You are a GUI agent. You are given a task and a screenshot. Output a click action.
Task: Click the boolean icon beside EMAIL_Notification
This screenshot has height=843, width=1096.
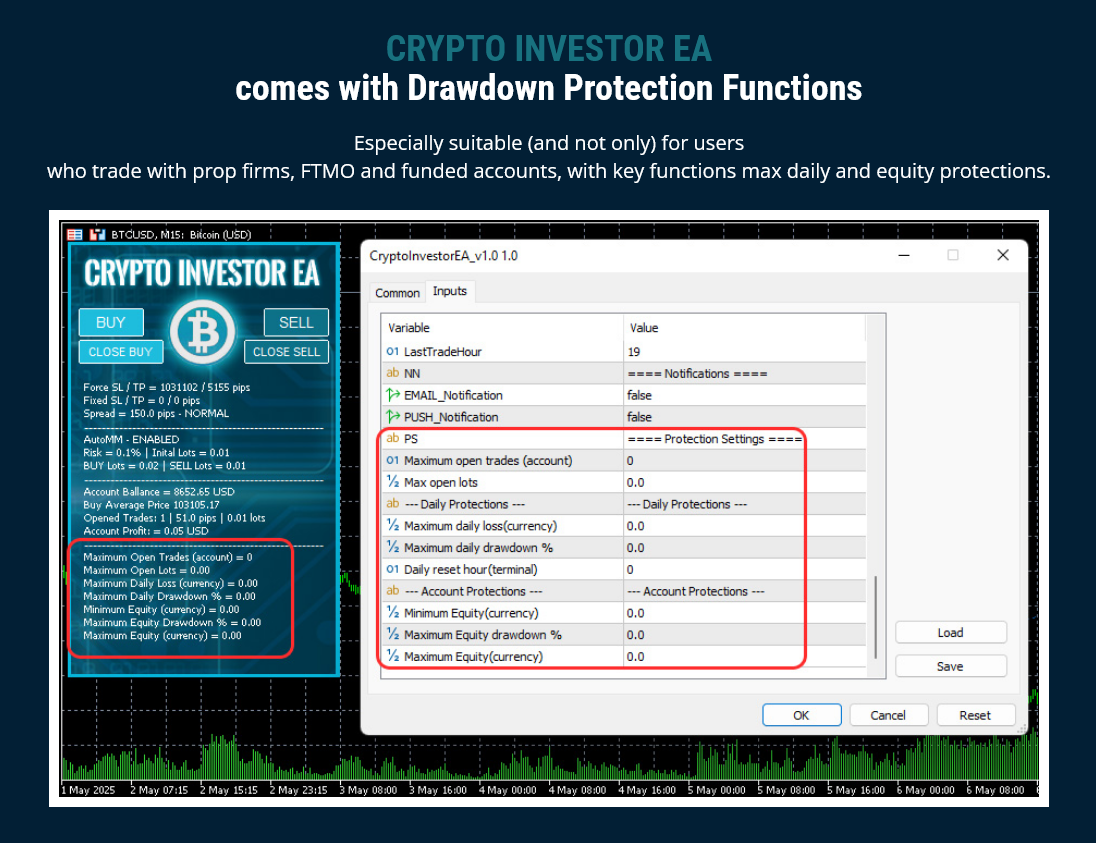393,395
